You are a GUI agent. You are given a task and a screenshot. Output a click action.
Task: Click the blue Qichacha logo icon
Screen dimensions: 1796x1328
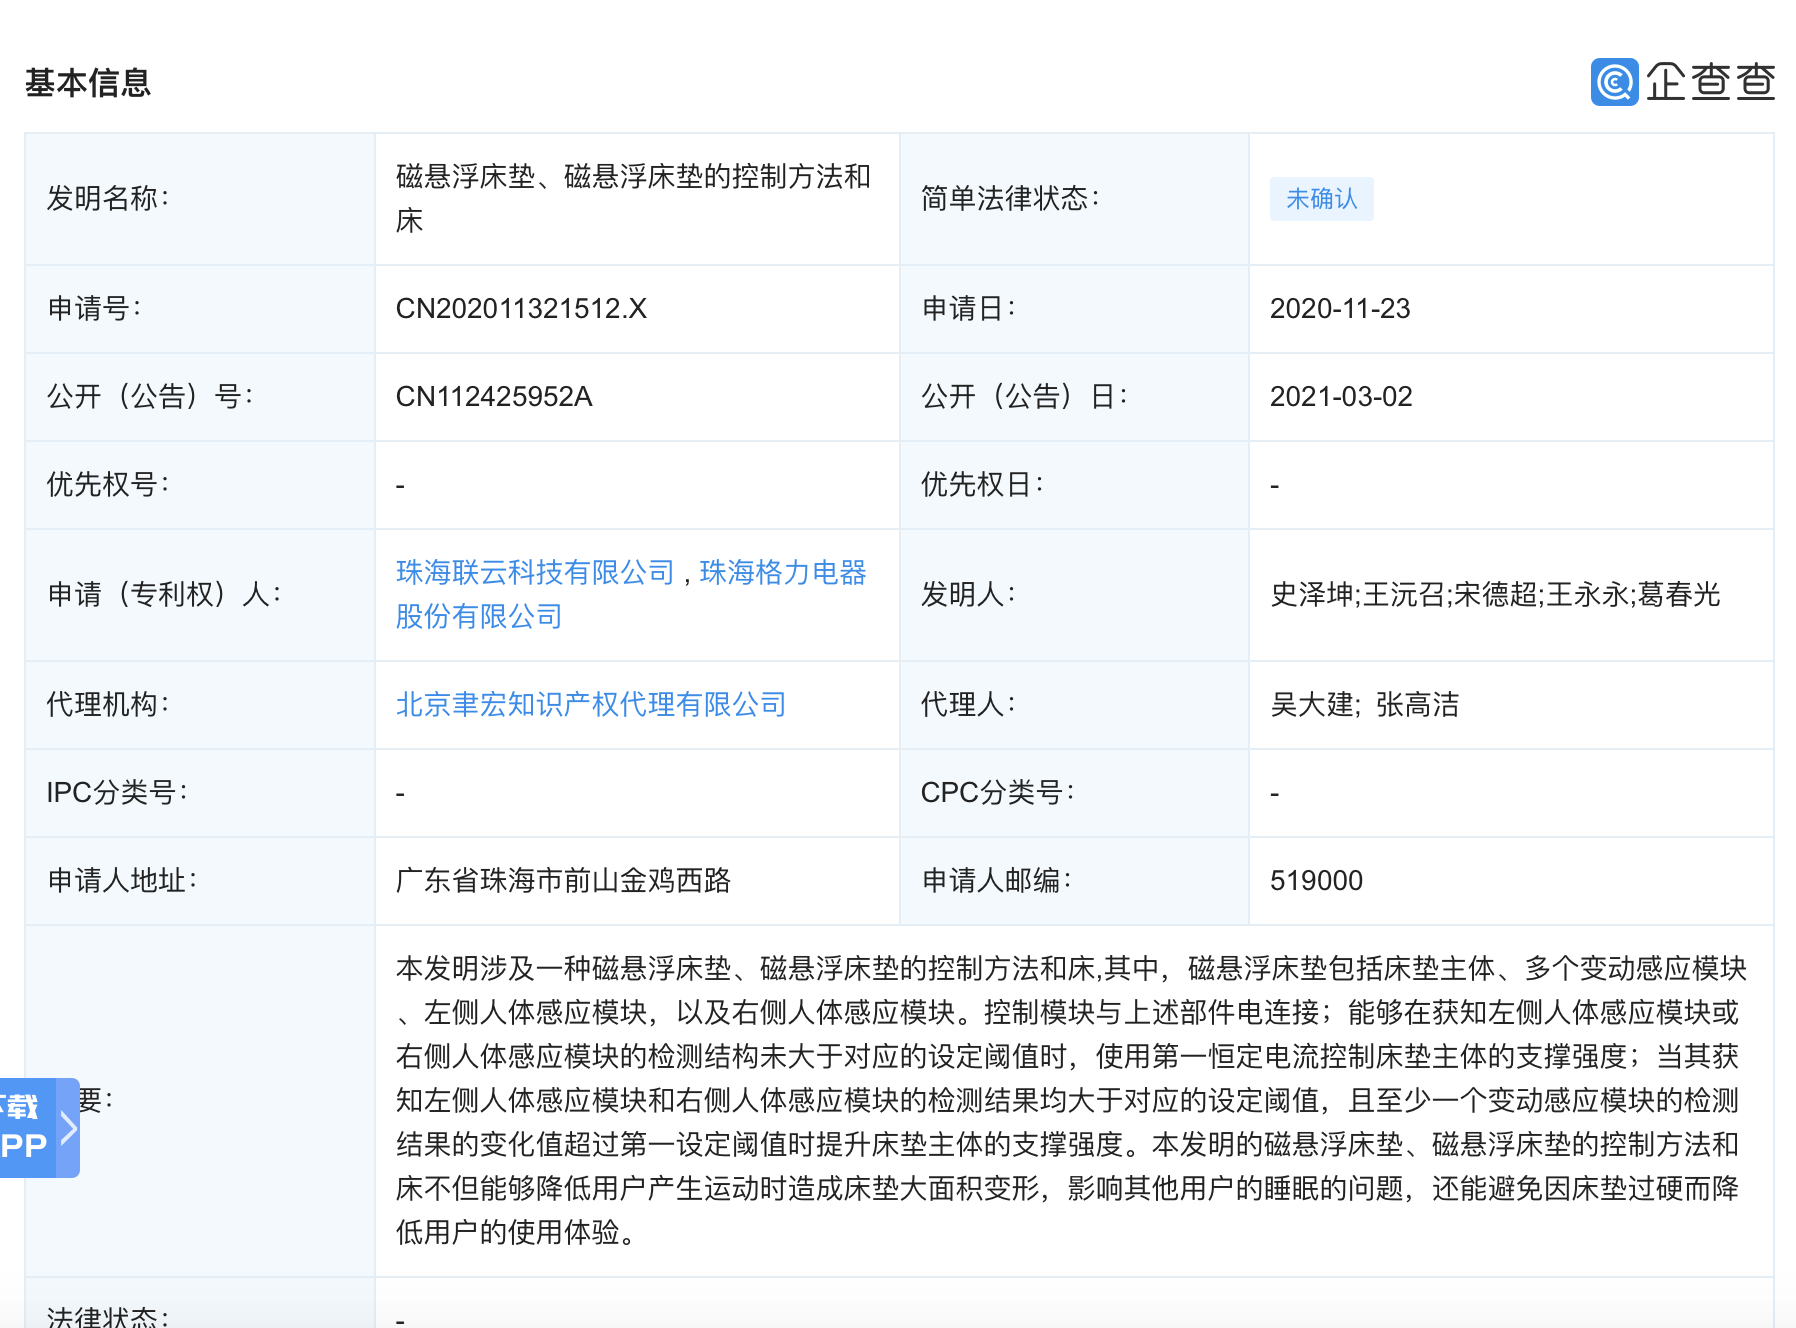[1614, 82]
